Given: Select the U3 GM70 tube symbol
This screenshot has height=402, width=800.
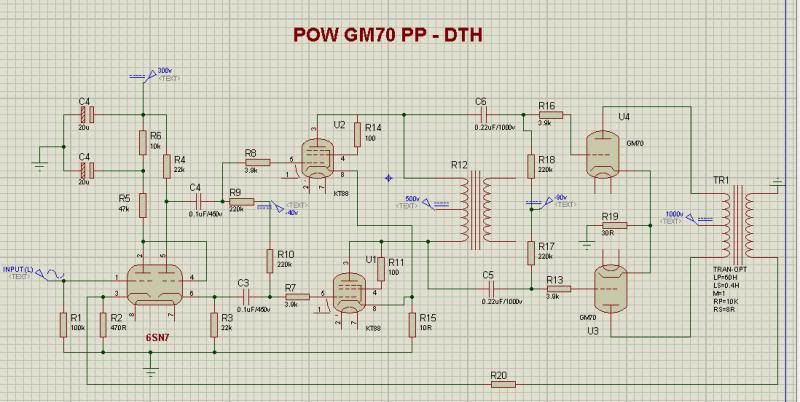Looking at the screenshot, I should point(611,291).
